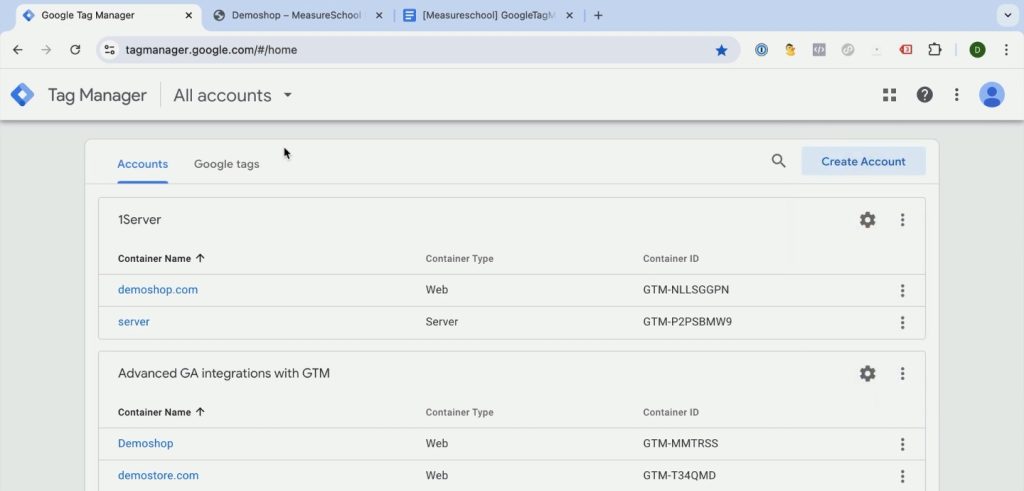Open the Demoshop container

[146, 443]
